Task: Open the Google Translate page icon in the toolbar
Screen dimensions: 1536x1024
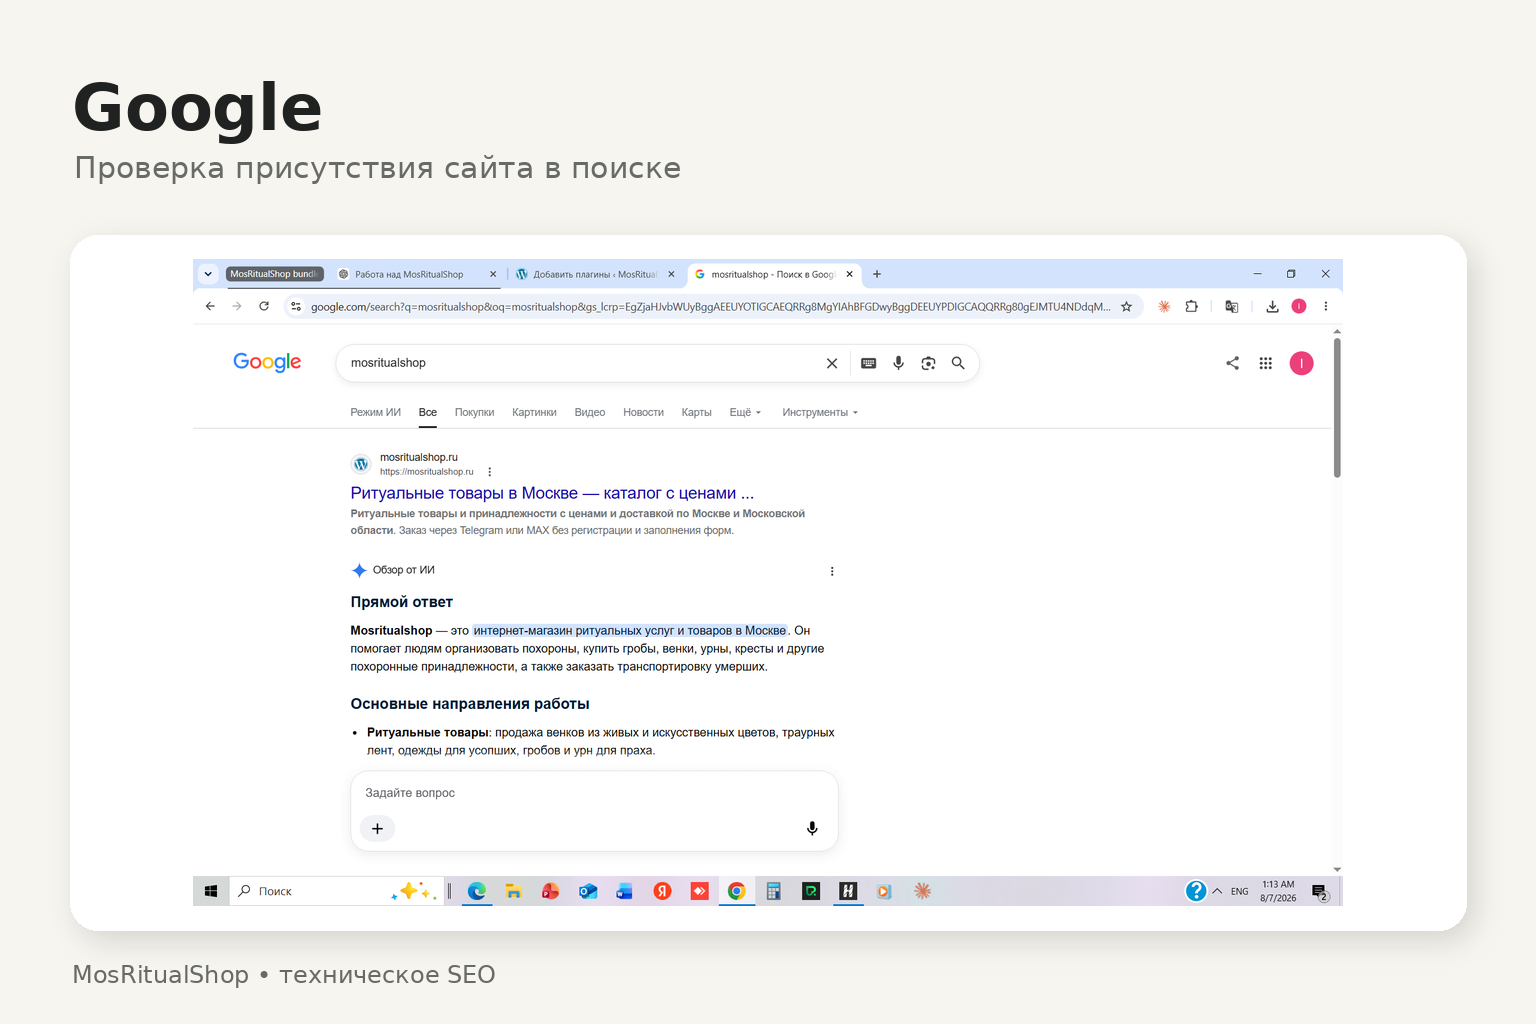Action: pos(1232,307)
